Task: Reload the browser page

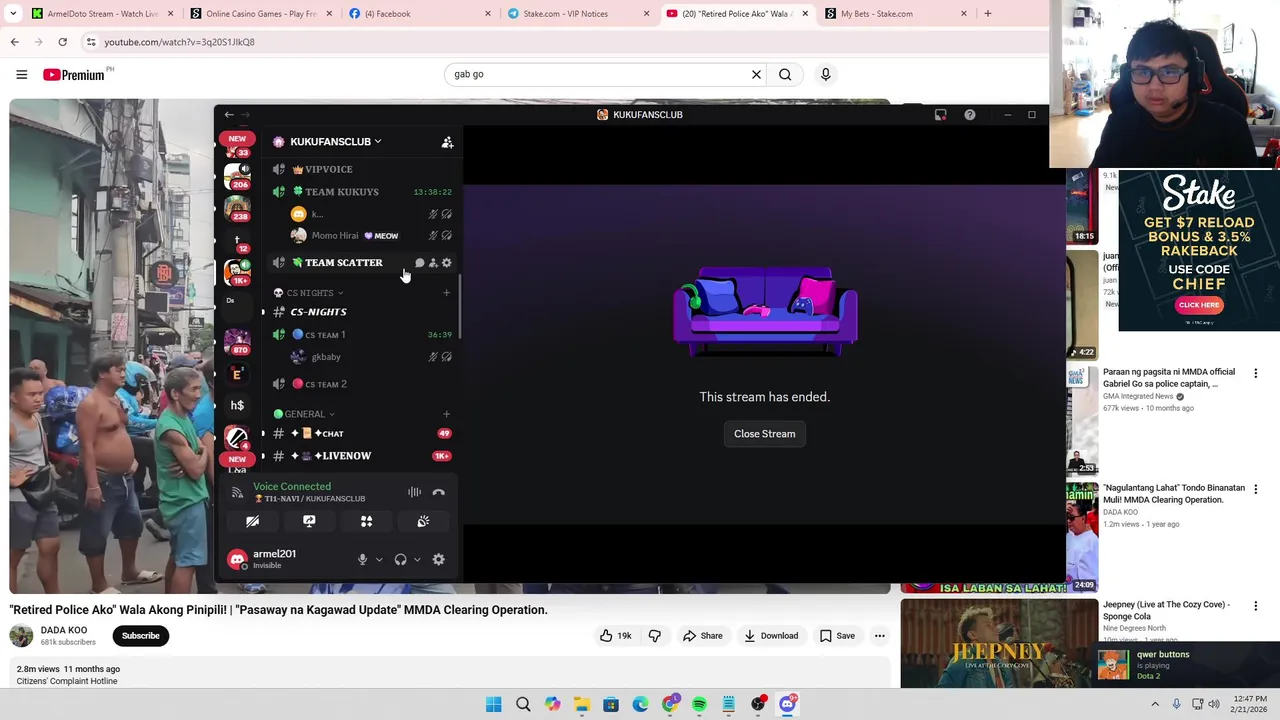Action: 62,42
